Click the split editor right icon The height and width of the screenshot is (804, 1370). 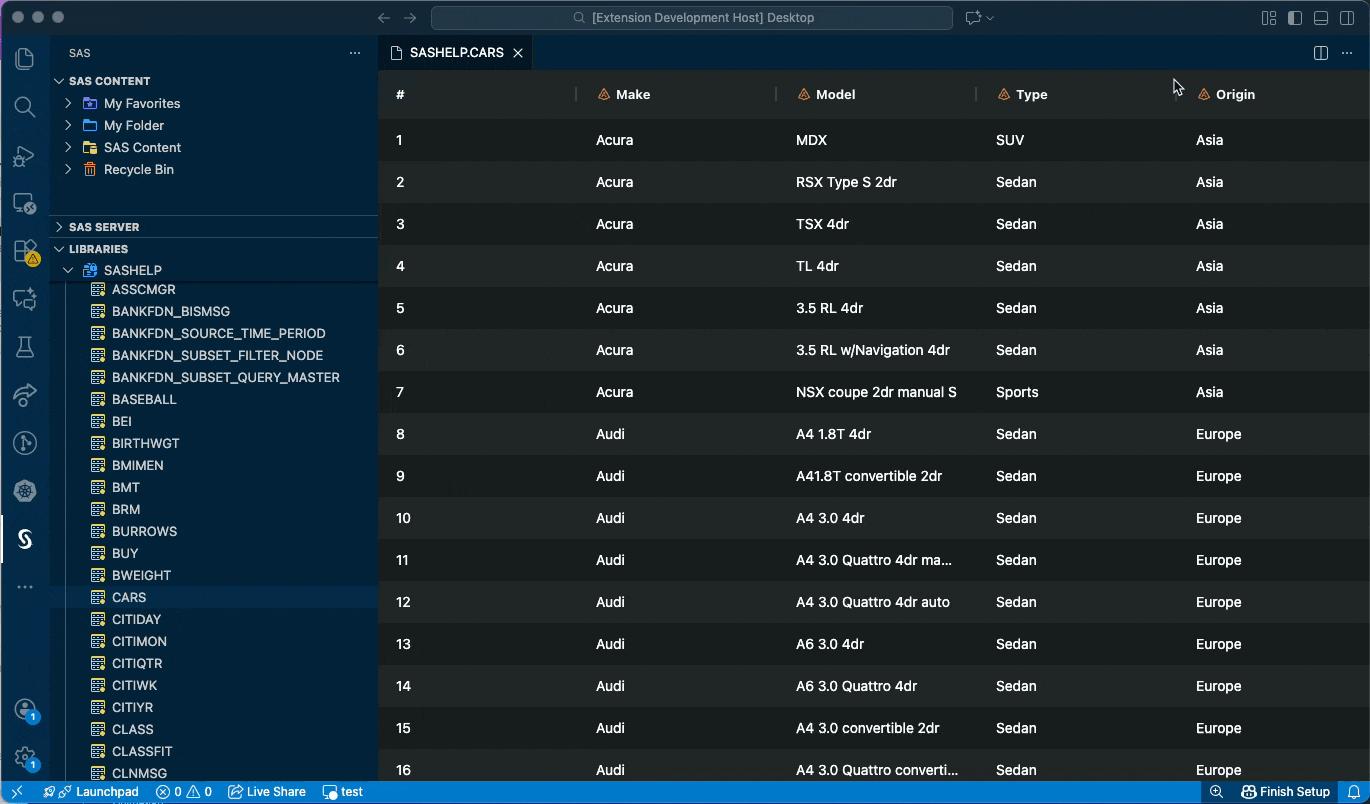(x=1320, y=53)
